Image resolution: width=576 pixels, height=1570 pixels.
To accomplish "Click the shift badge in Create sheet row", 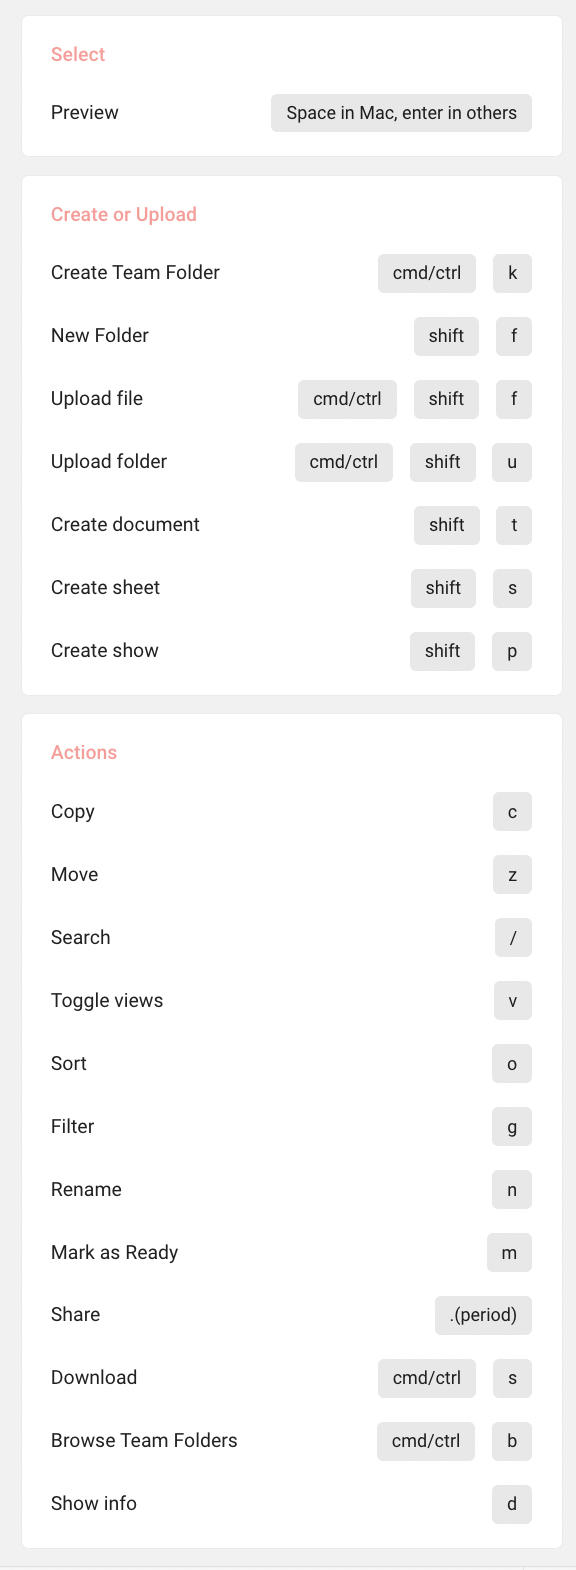I will (x=443, y=588).
